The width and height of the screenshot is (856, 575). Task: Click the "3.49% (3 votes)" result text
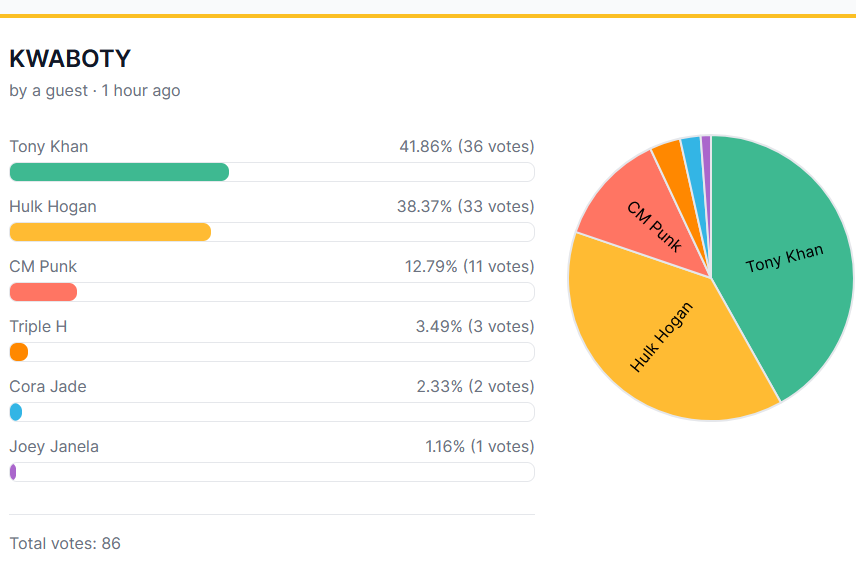pos(474,327)
